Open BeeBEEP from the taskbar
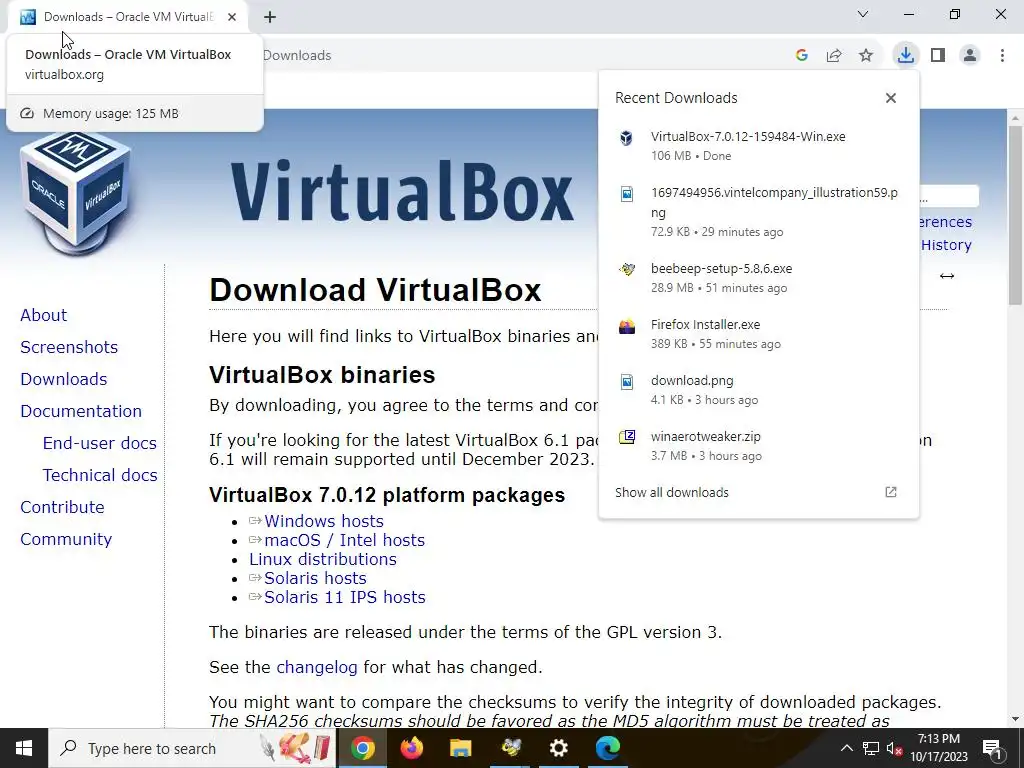 point(510,748)
